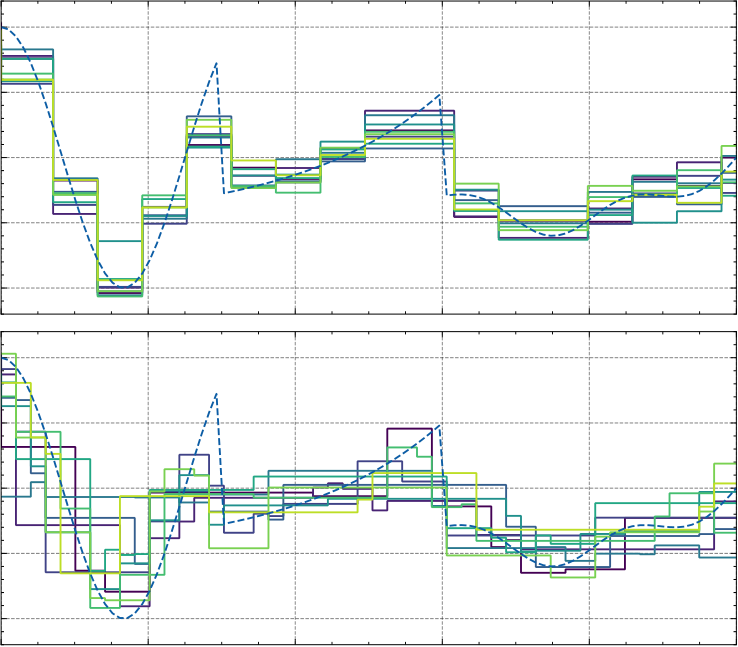Click the first sharp dashed peak in upper plot
This screenshot has width=738, height=647.
click(216, 63)
